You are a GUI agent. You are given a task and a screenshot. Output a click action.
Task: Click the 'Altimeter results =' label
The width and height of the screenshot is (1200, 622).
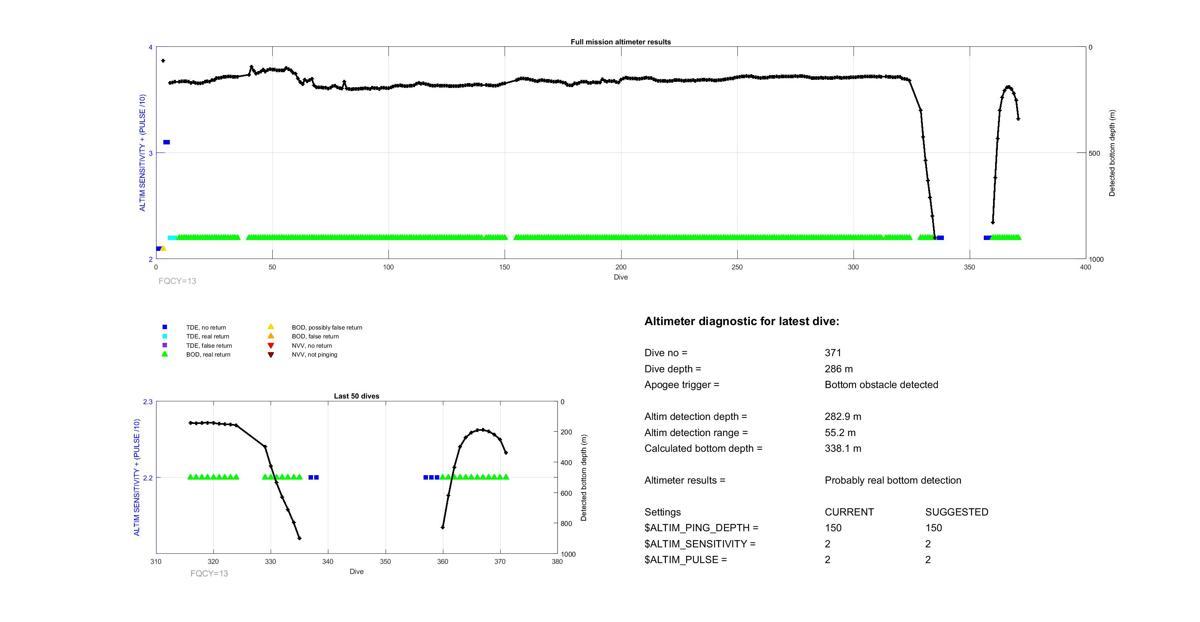point(685,481)
